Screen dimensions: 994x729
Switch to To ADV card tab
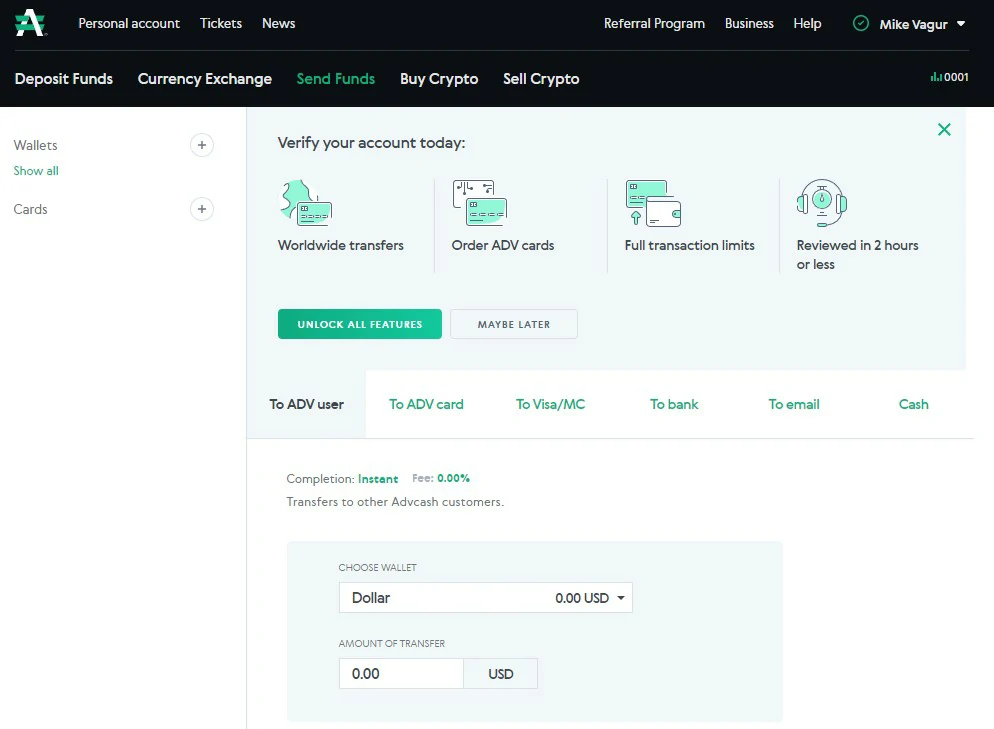tap(426, 404)
